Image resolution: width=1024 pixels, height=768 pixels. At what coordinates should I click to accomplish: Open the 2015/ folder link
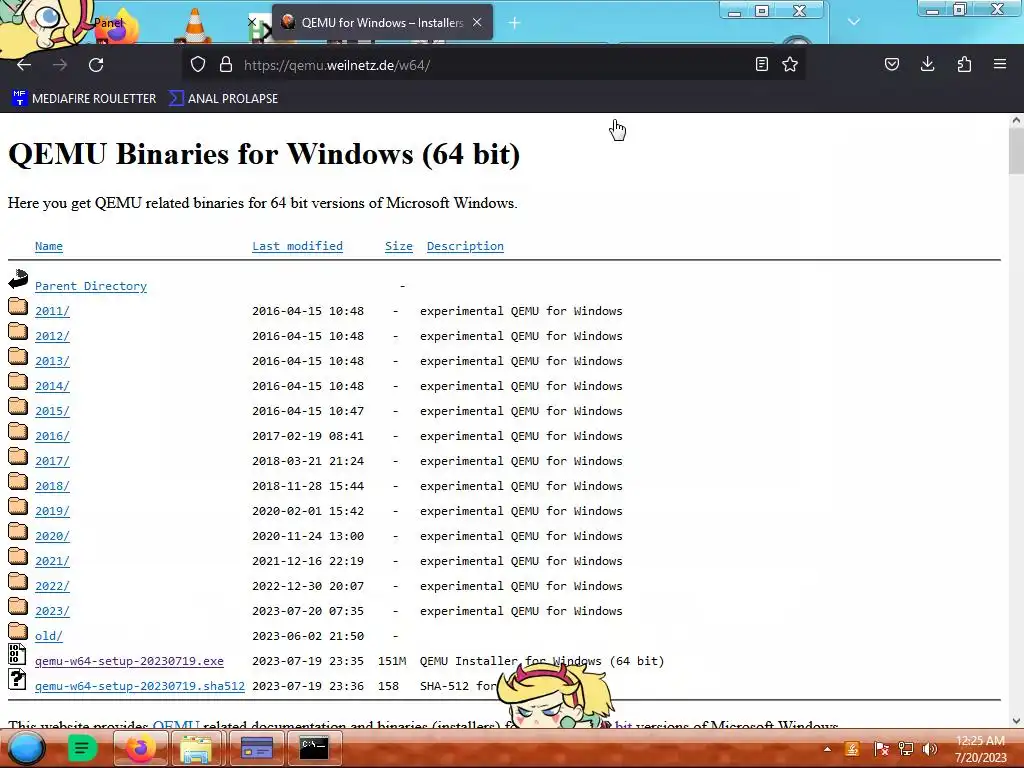tap(52, 411)
